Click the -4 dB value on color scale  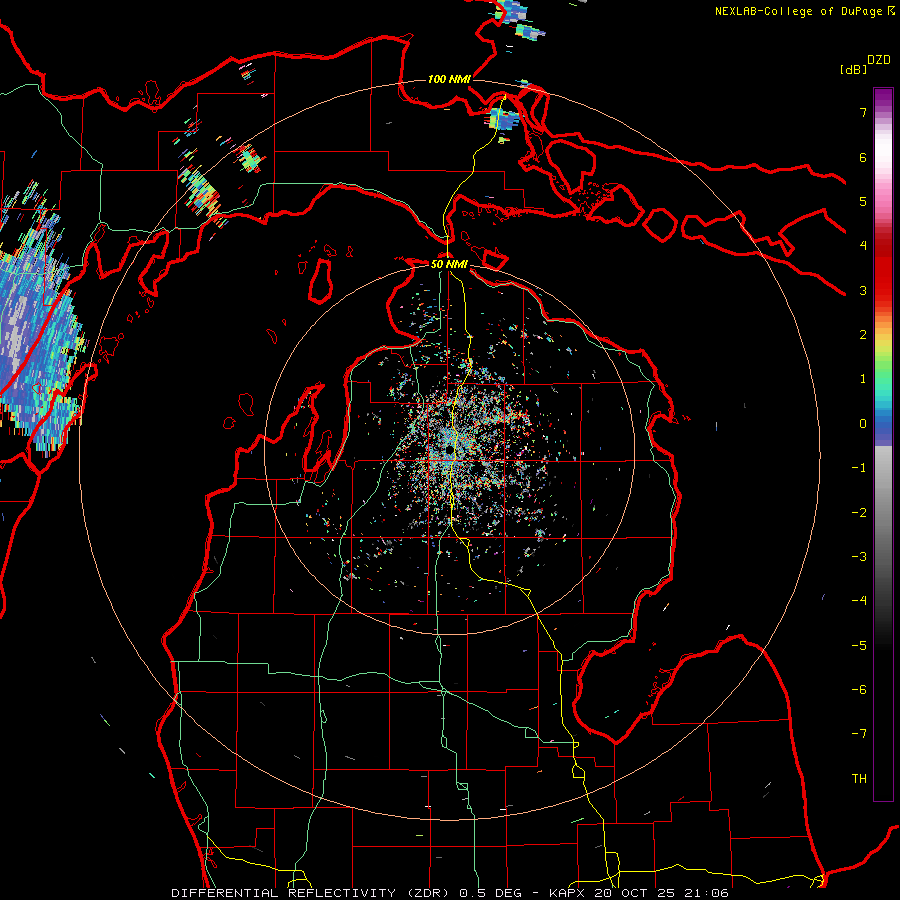click(859, 601)
